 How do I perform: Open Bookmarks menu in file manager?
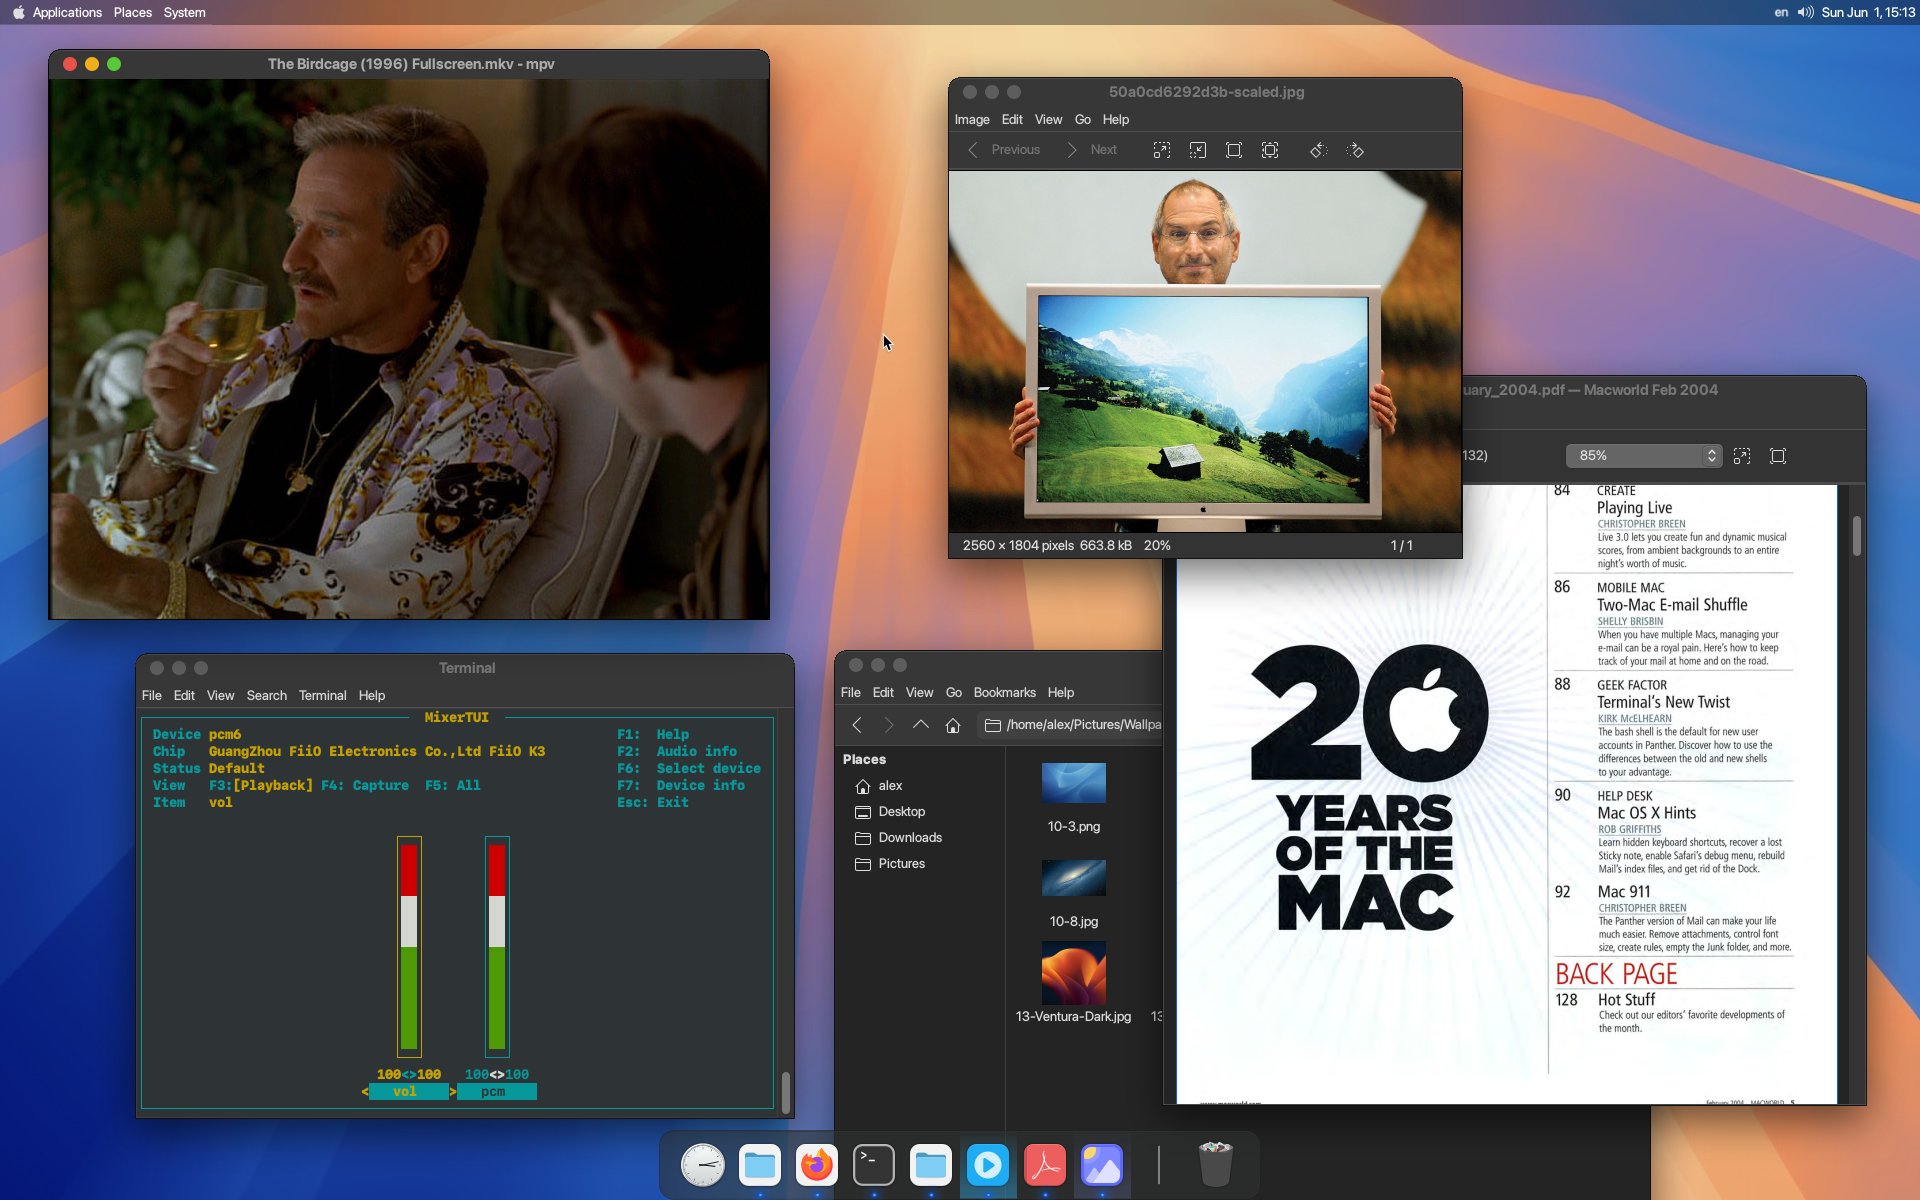(x=1004, y=692)
